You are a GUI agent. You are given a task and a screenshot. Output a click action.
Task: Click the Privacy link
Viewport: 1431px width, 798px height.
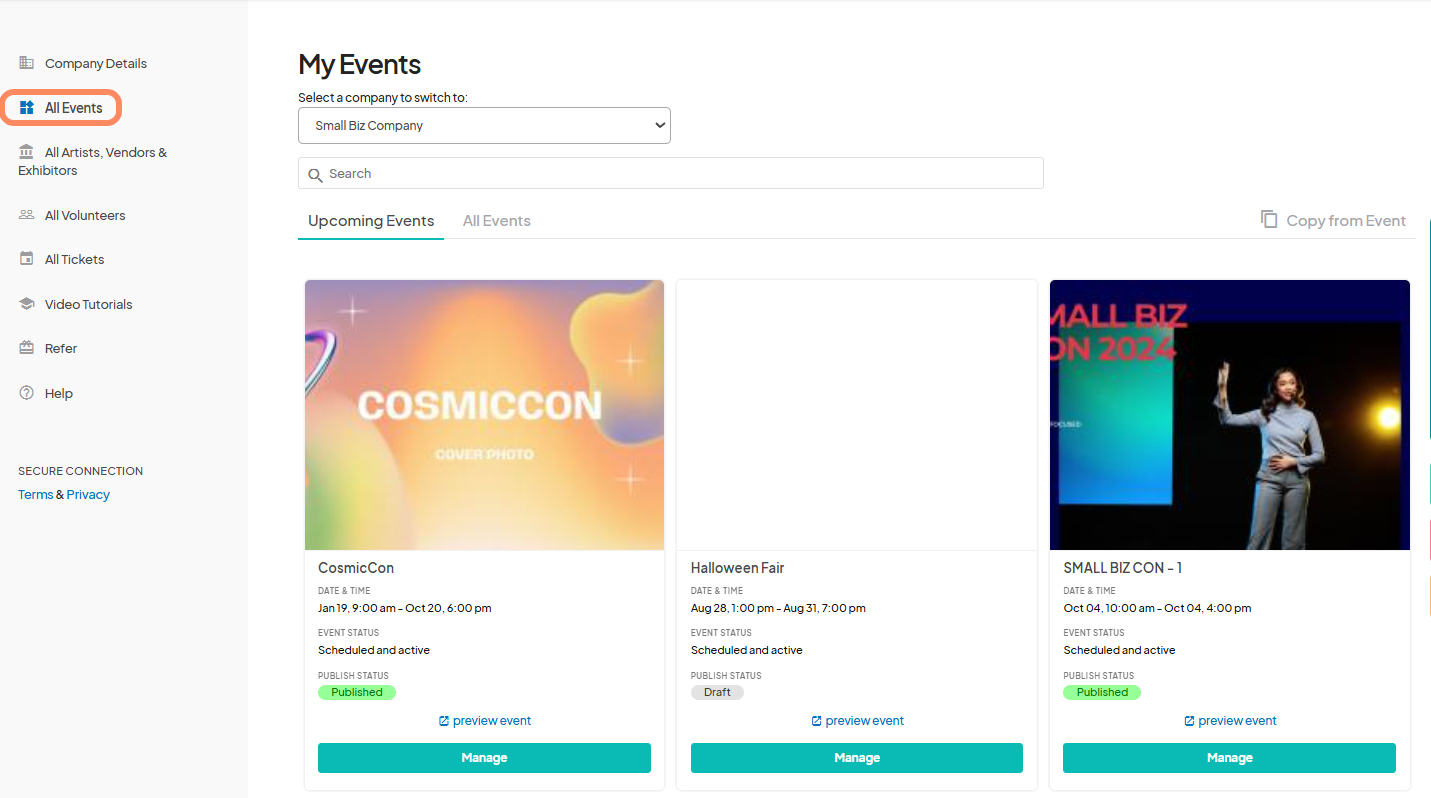pos(88,493)
